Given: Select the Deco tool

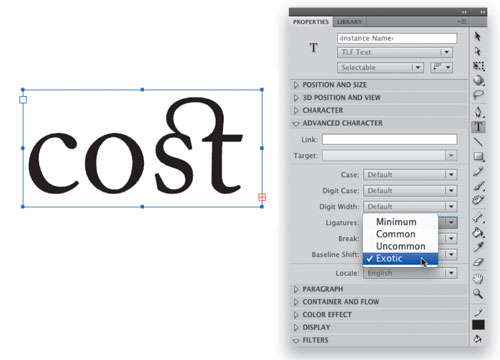Looking at the screenshot, I should coord(478,200).
